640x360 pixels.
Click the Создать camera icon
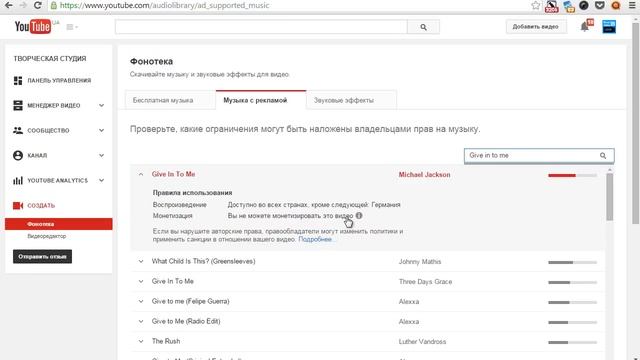[18, 205]
